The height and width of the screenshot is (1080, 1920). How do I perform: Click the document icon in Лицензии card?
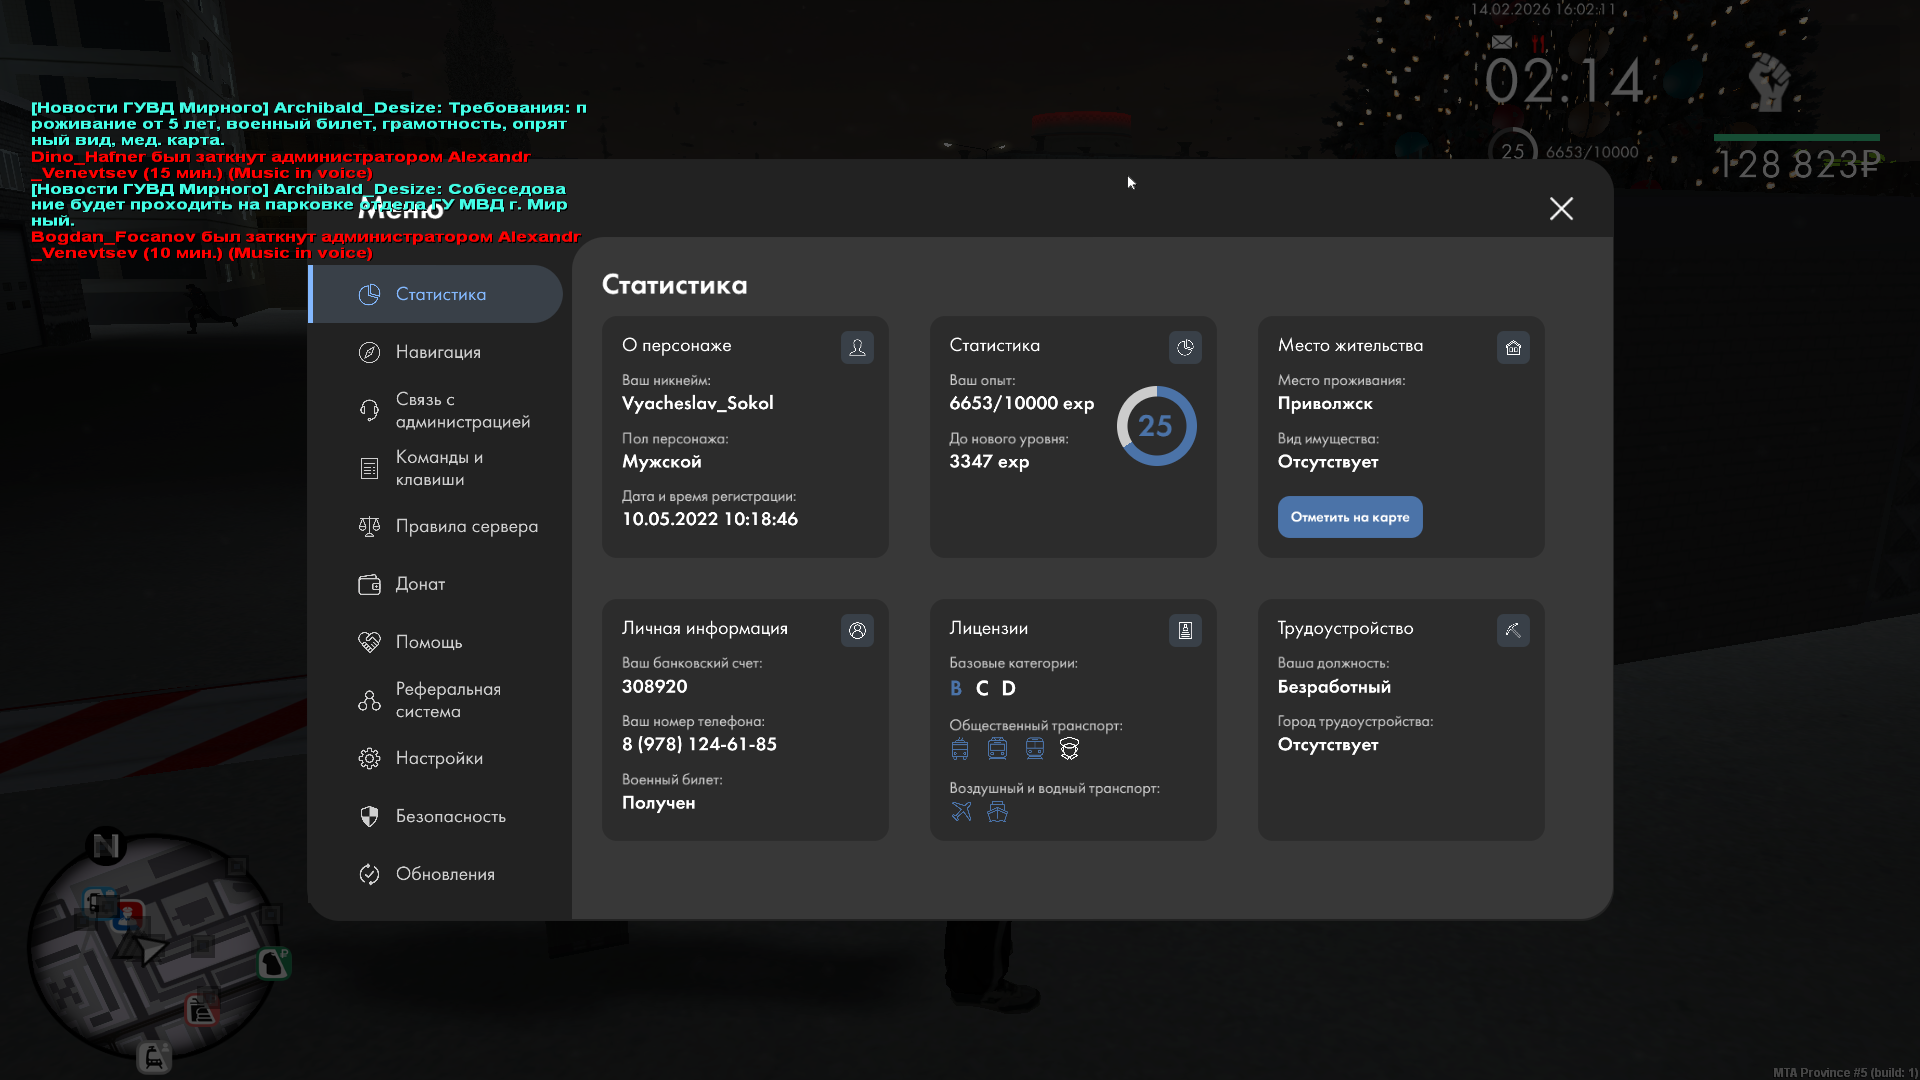pyautogui.click(x=1185, y=630)
